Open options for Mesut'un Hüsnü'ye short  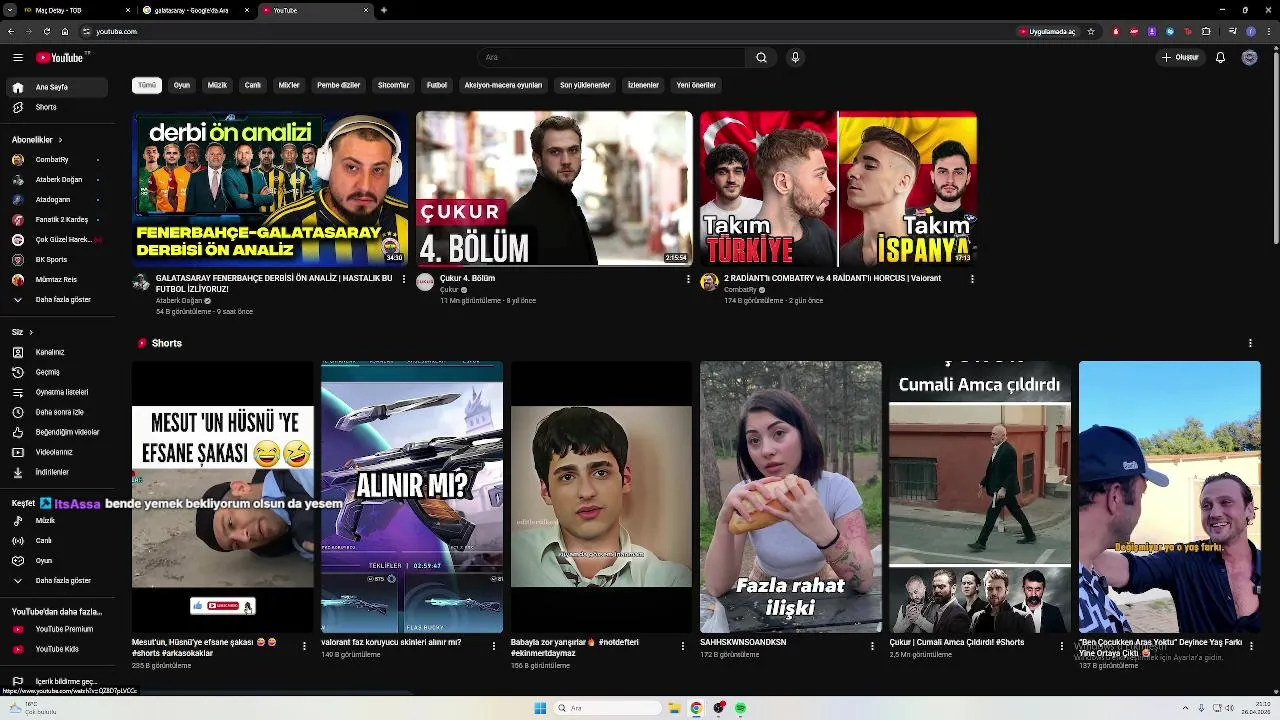[304, 646]
